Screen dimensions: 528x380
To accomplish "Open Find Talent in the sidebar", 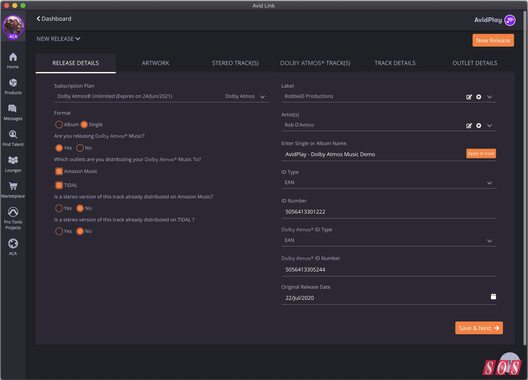I will tap(13, 138).
